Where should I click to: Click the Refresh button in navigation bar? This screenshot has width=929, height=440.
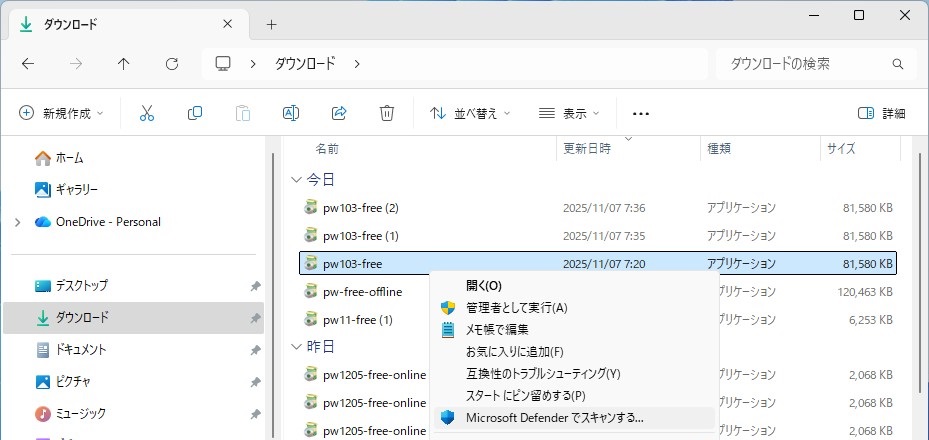point(172,64)
